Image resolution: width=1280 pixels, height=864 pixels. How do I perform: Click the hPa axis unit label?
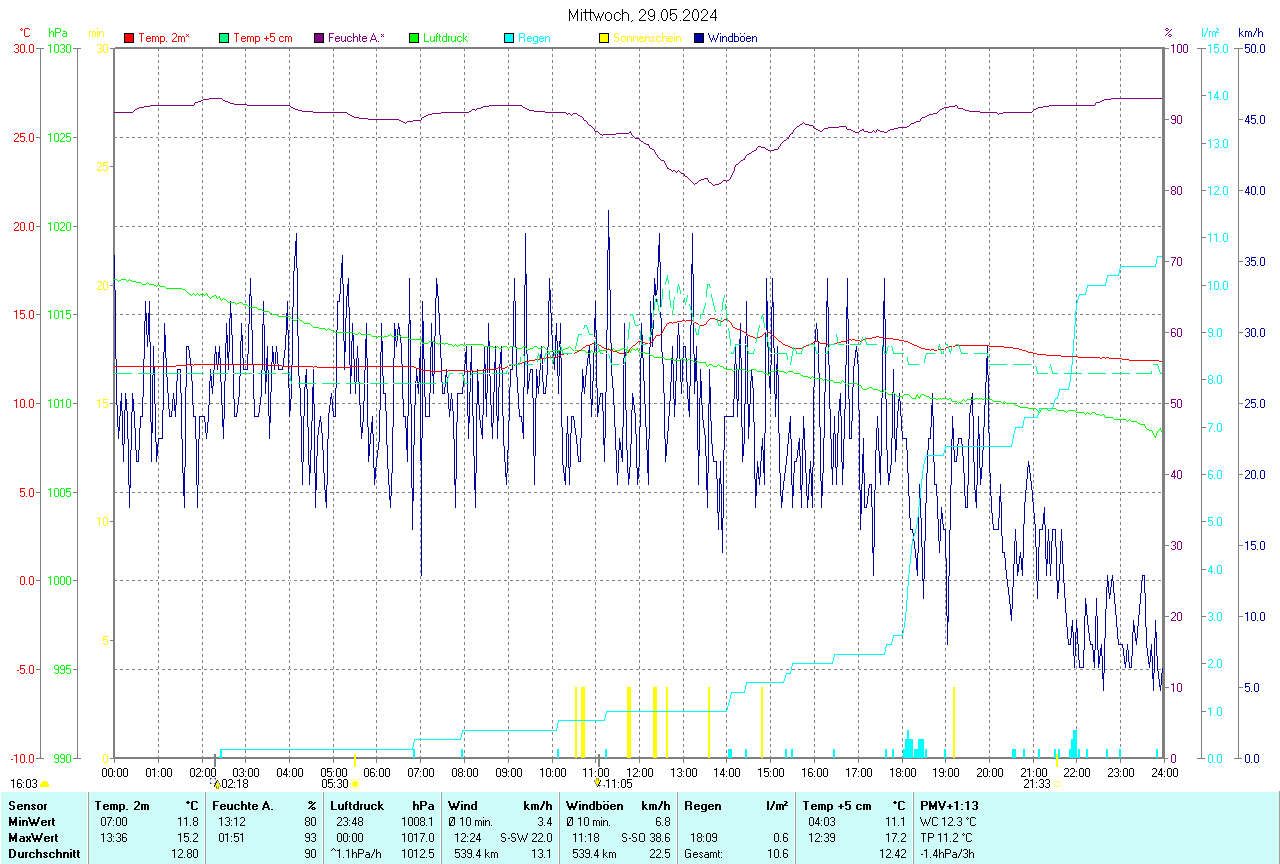pyautogui.click(x=60, y=33)
